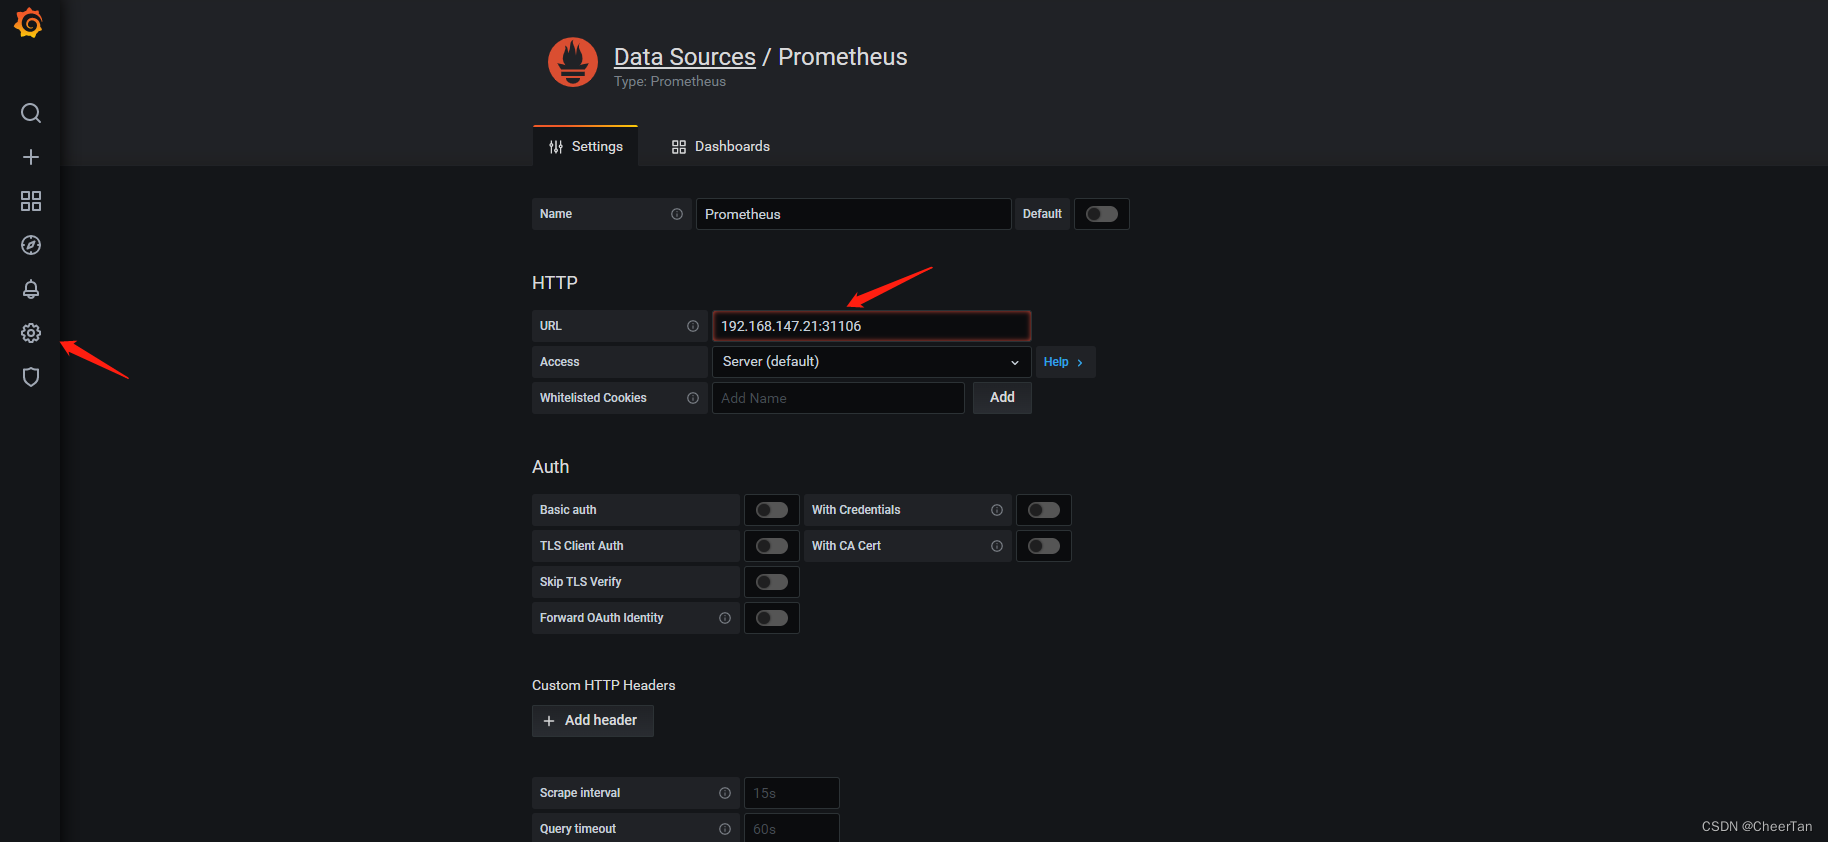This screenshot has width=1828, height=842.
Task: Expand the Help section next to Access
Action: (1065, 362)
